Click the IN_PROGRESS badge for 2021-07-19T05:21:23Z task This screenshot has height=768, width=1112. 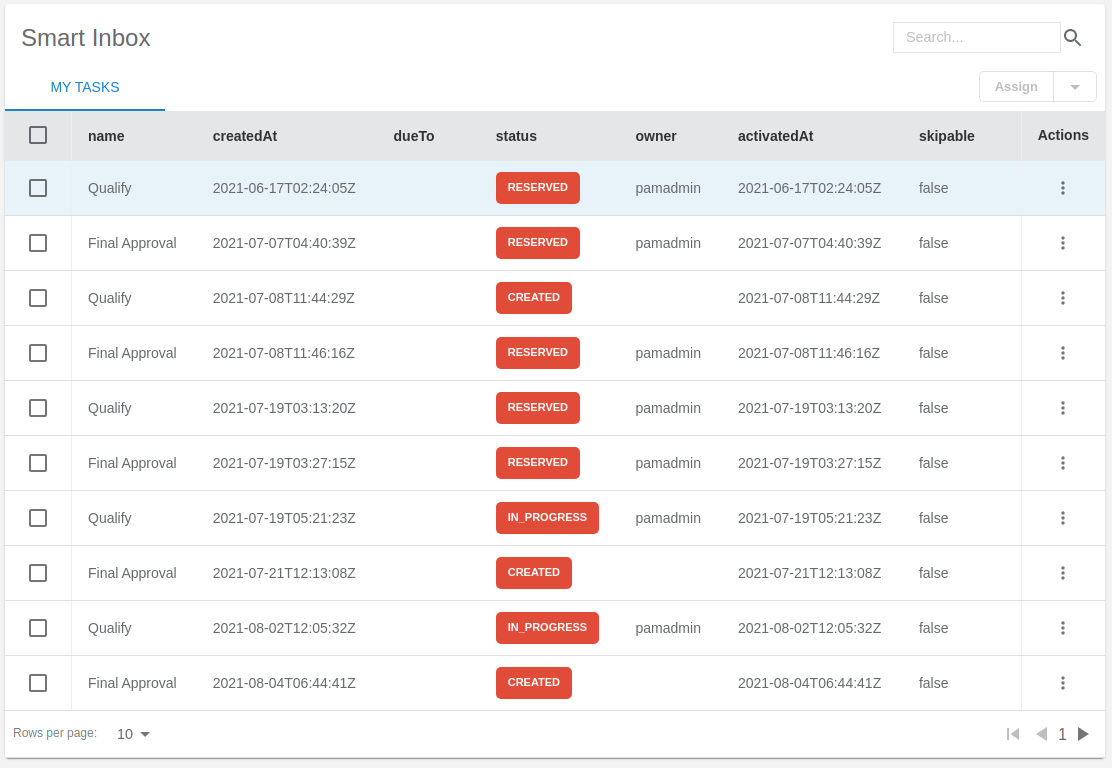tap(547, 518)
